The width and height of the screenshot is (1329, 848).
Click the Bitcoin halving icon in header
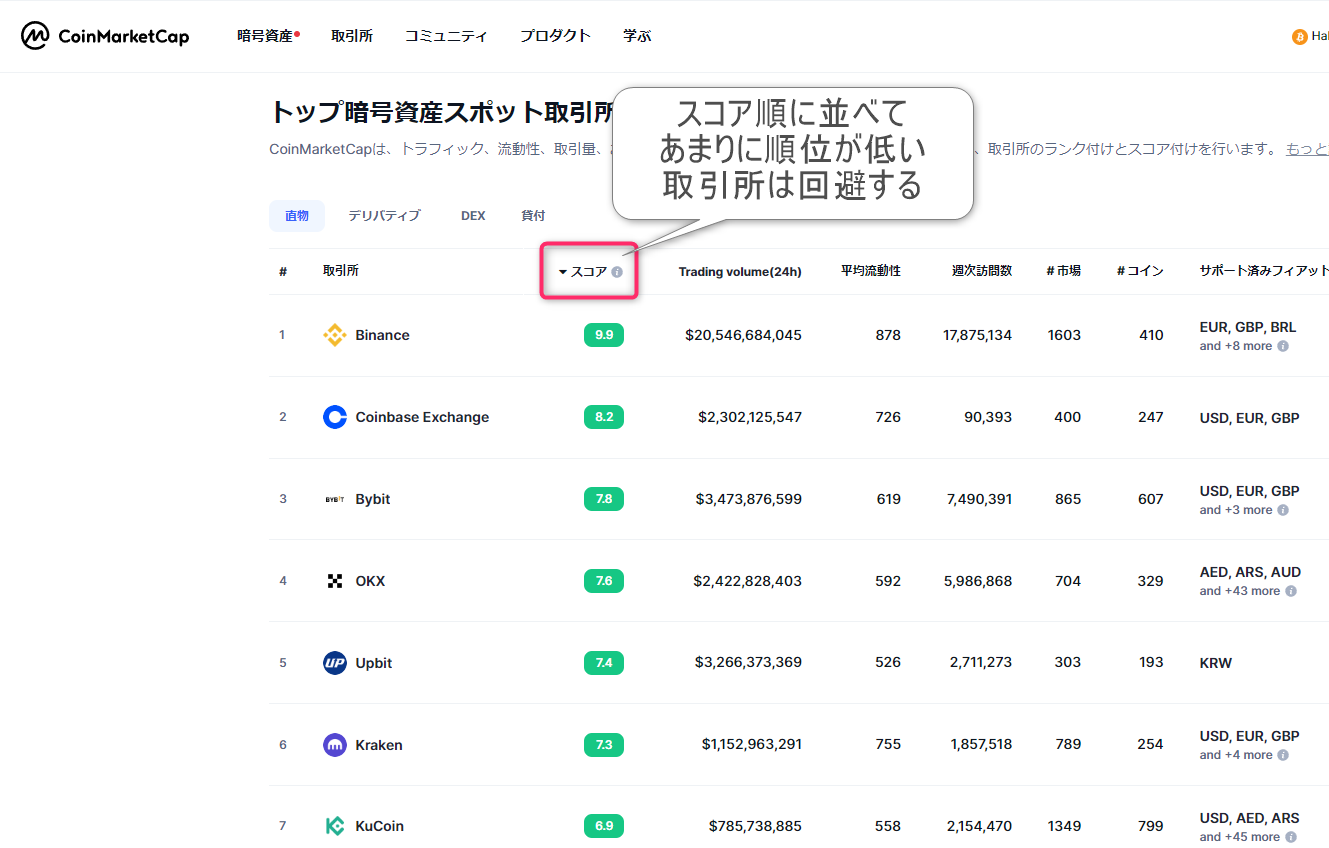coord(1300,37)
